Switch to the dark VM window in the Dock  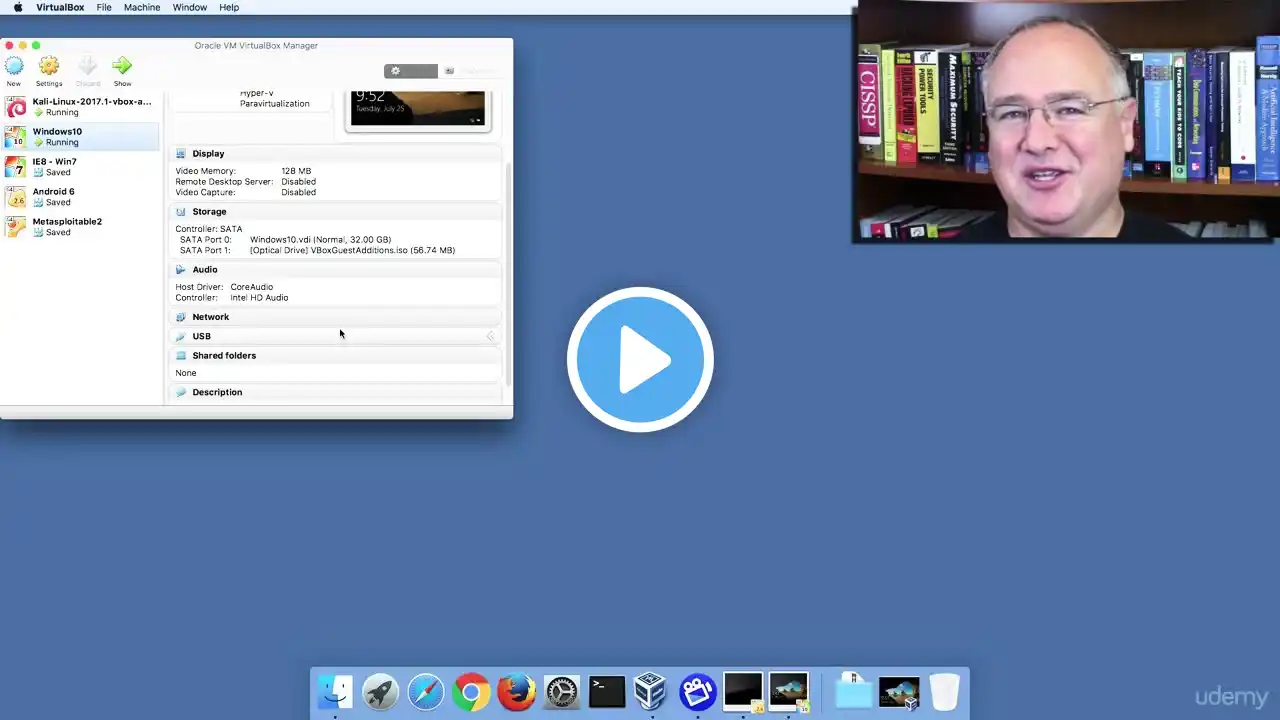click(x=743, y=691)
